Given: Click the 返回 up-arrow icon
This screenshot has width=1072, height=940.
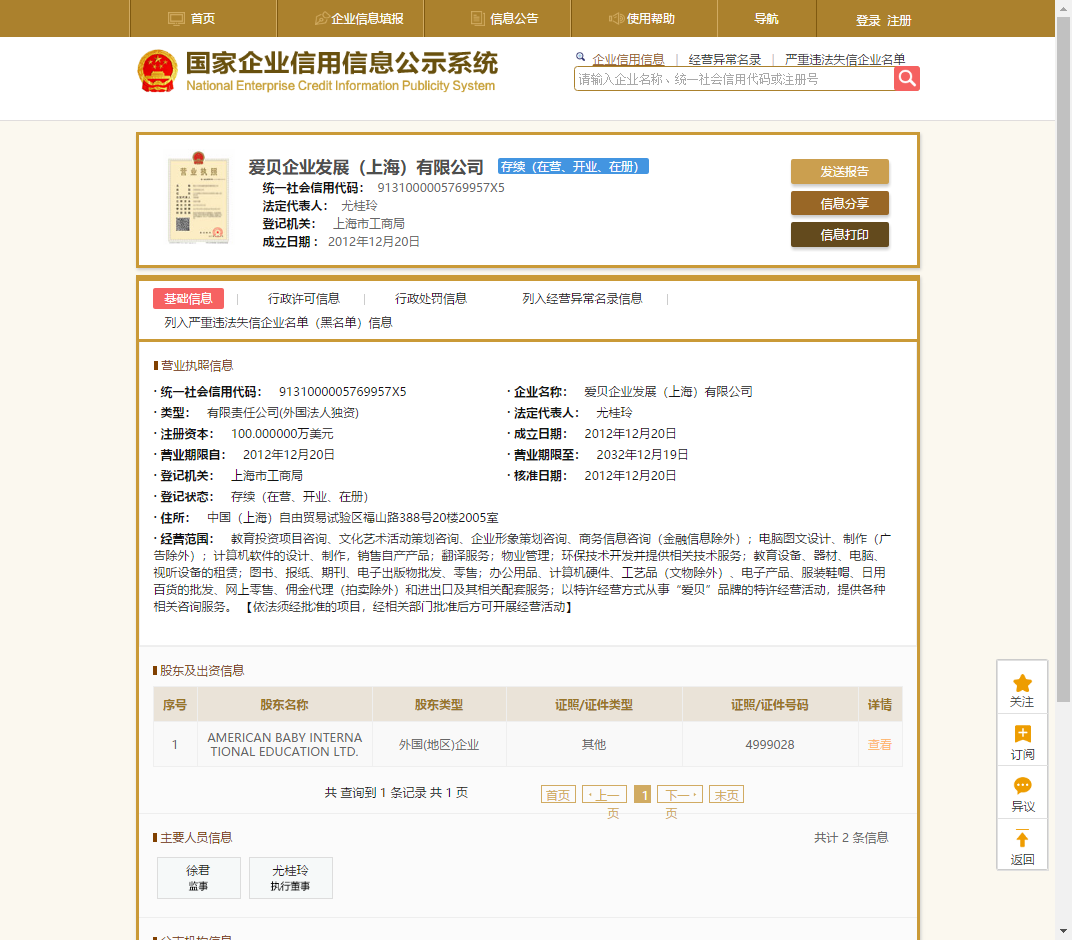Looking at the screenshot, I should tap(1022, 840).
